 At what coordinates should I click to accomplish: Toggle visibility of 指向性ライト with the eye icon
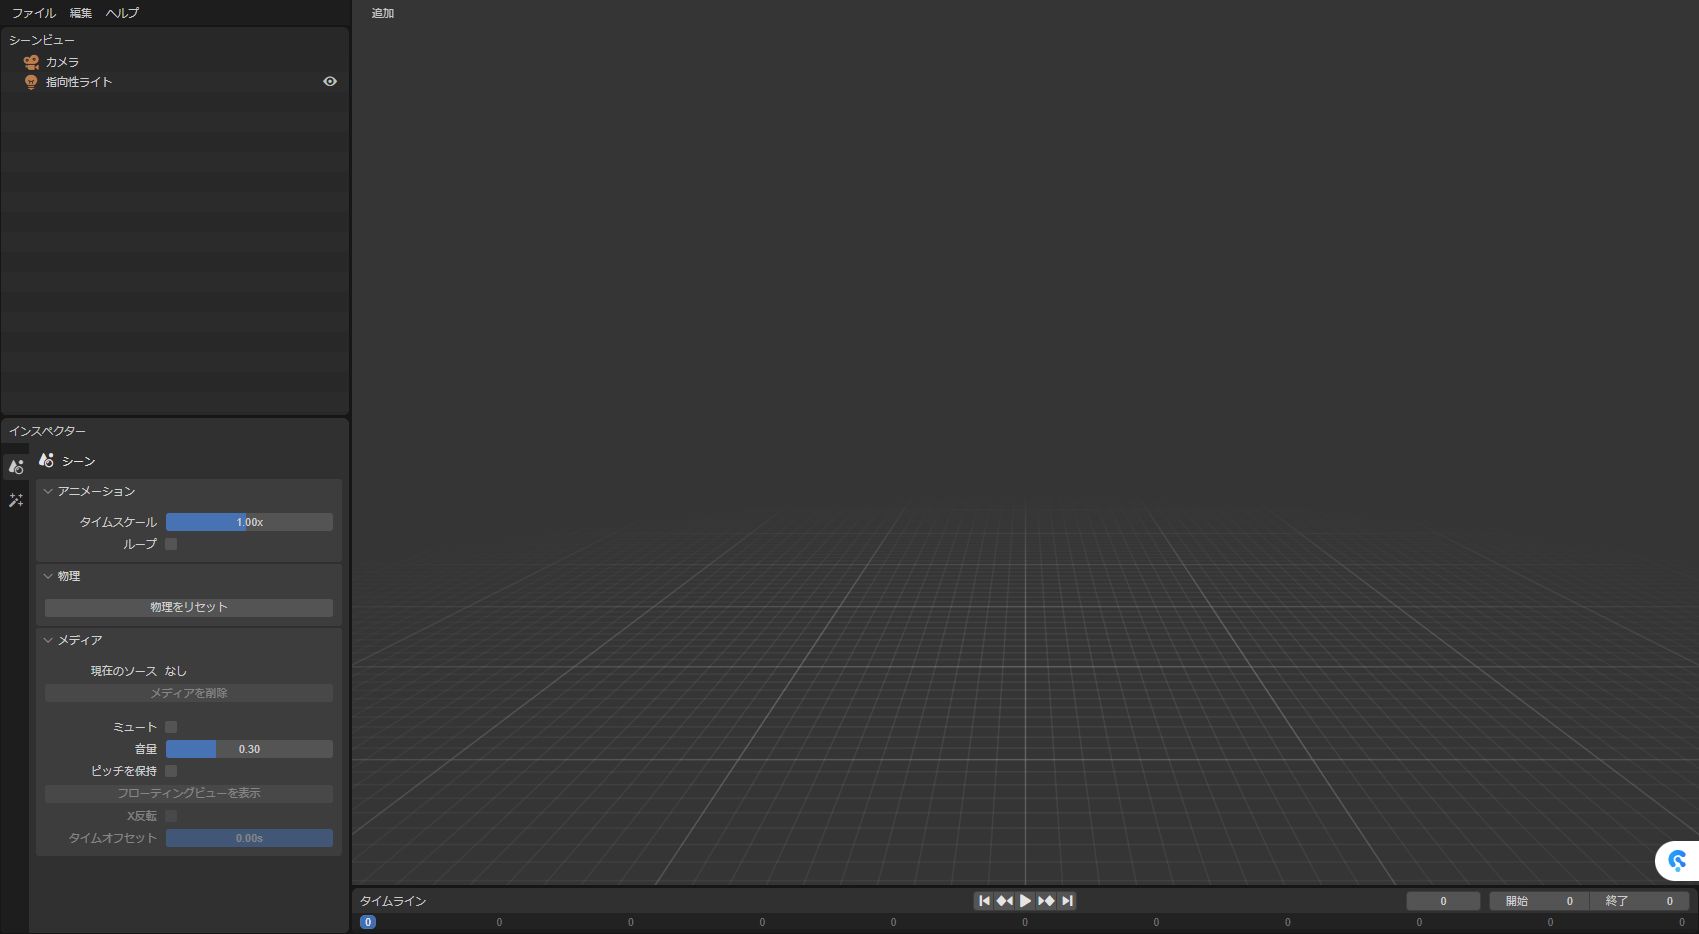tap(330, 81)
